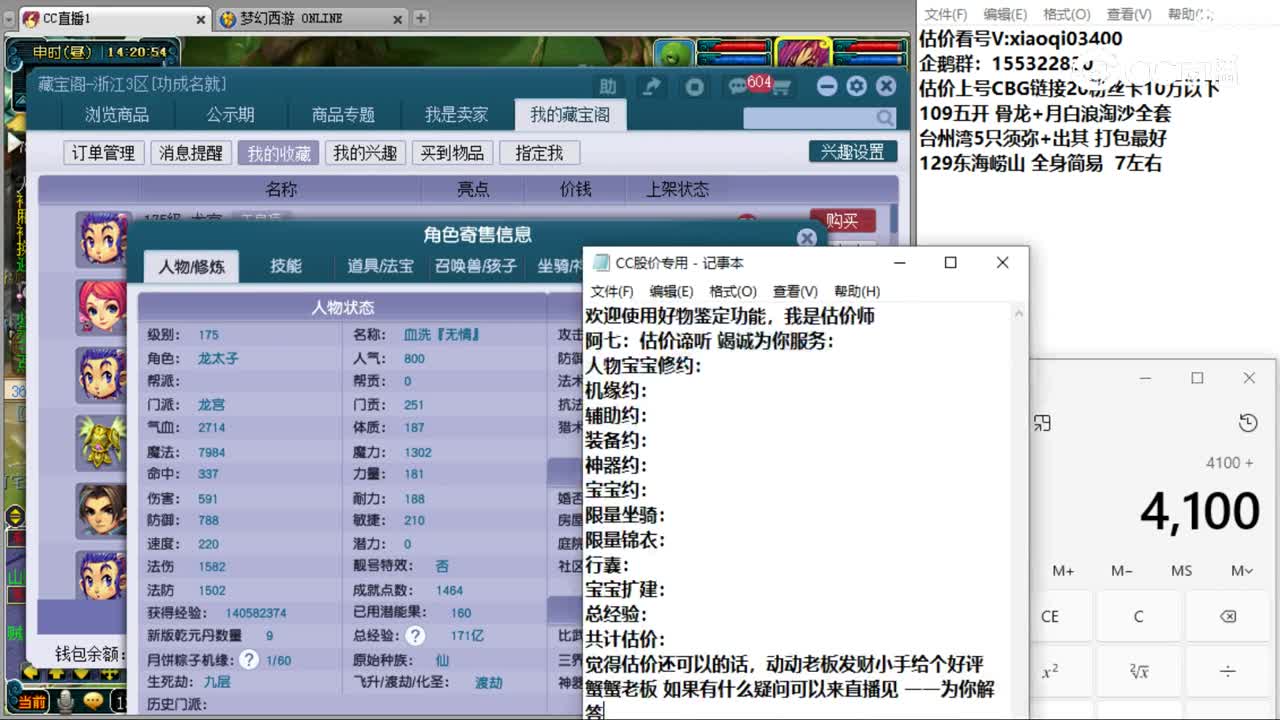Open the message bubble with 604 badge
Viewport: 1280px width, 720px height.
point(741,86)
